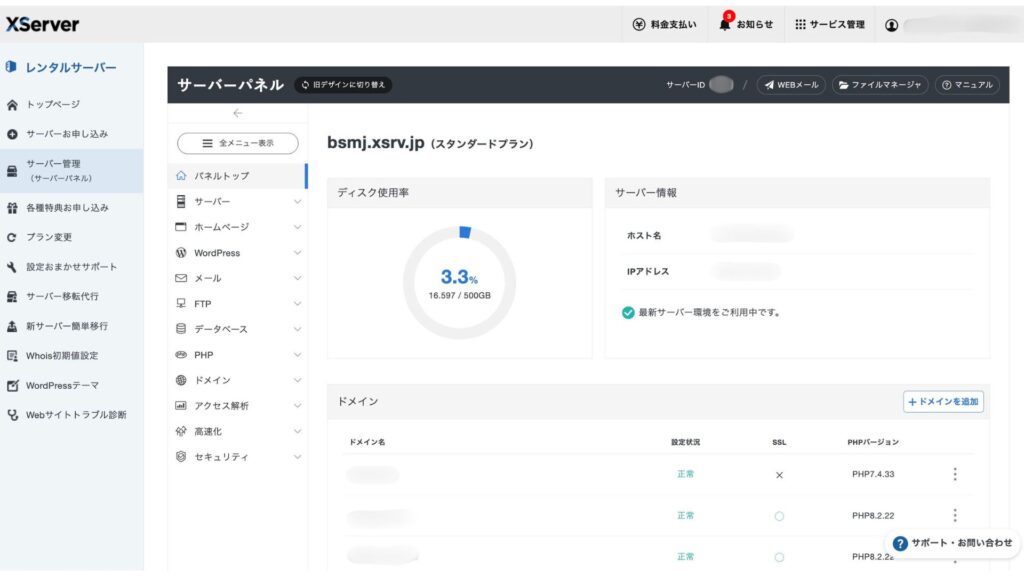Viewport: 1024px width, 576px height.
Task: Click the 高速化 rocket icon
Action: [181, 431]
